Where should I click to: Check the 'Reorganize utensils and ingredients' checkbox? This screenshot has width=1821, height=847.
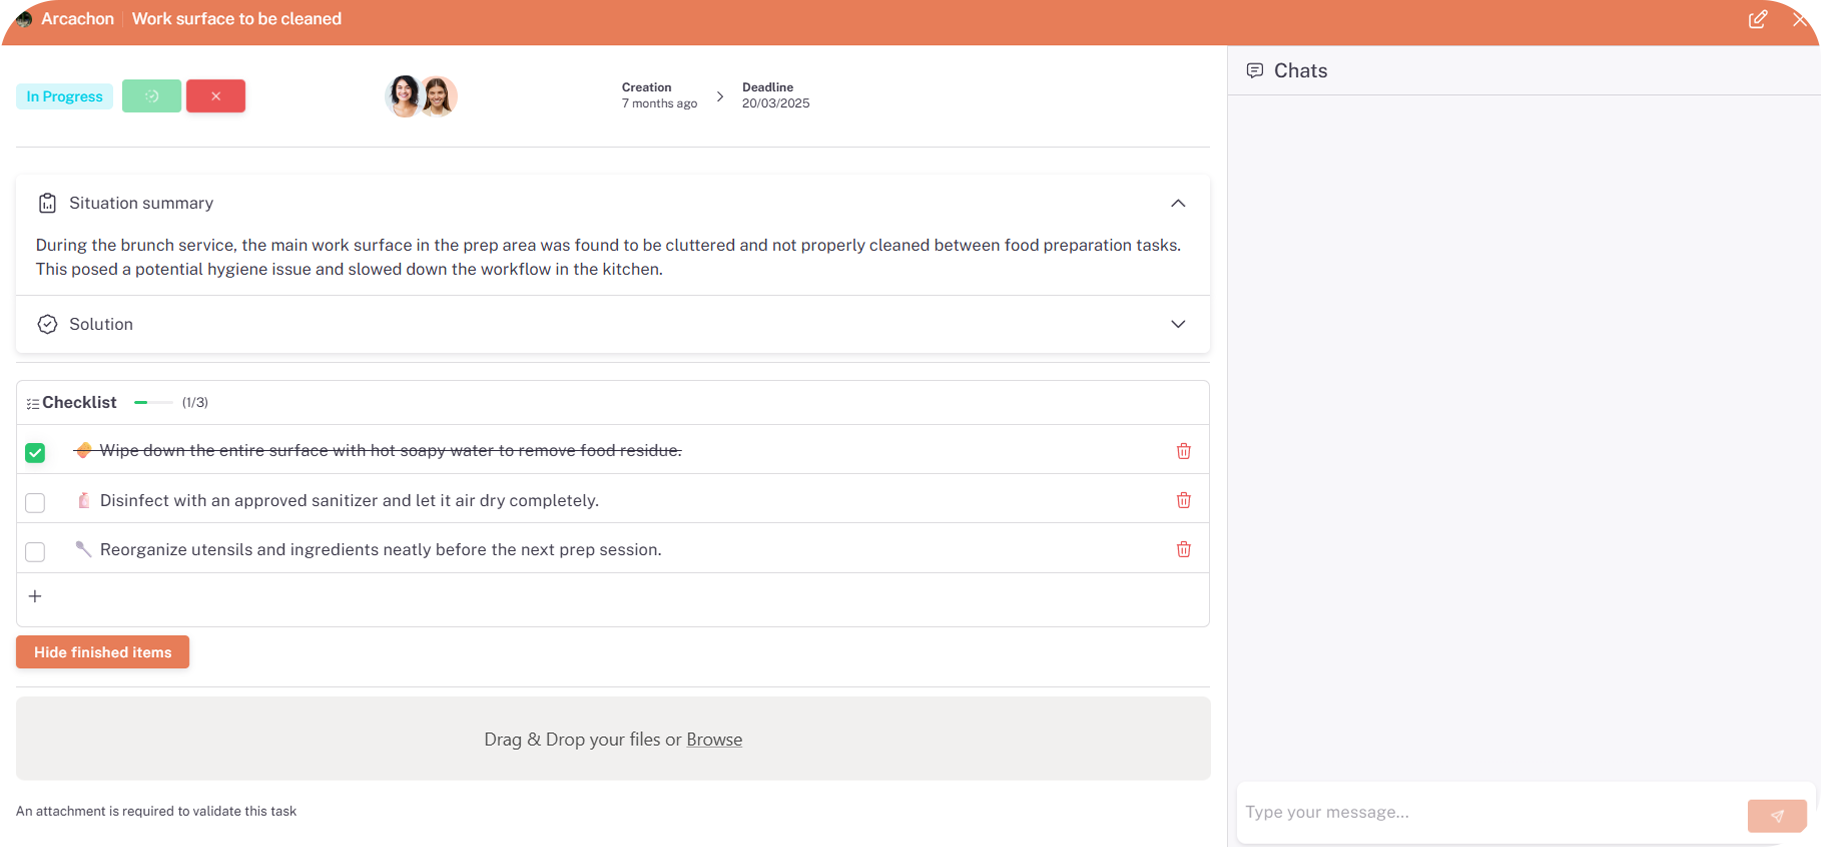(35, 551)
